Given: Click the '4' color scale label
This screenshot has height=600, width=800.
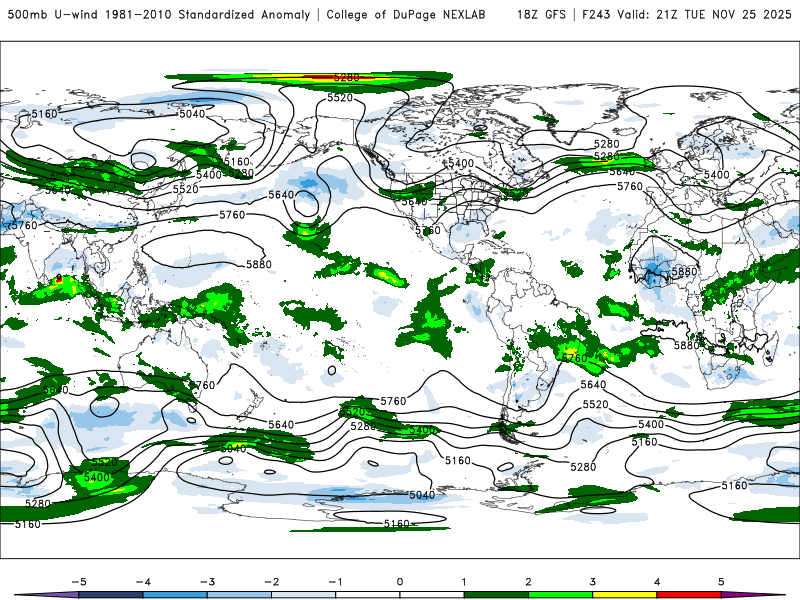Looking at the screenshot, I should (x=657, y=582).
